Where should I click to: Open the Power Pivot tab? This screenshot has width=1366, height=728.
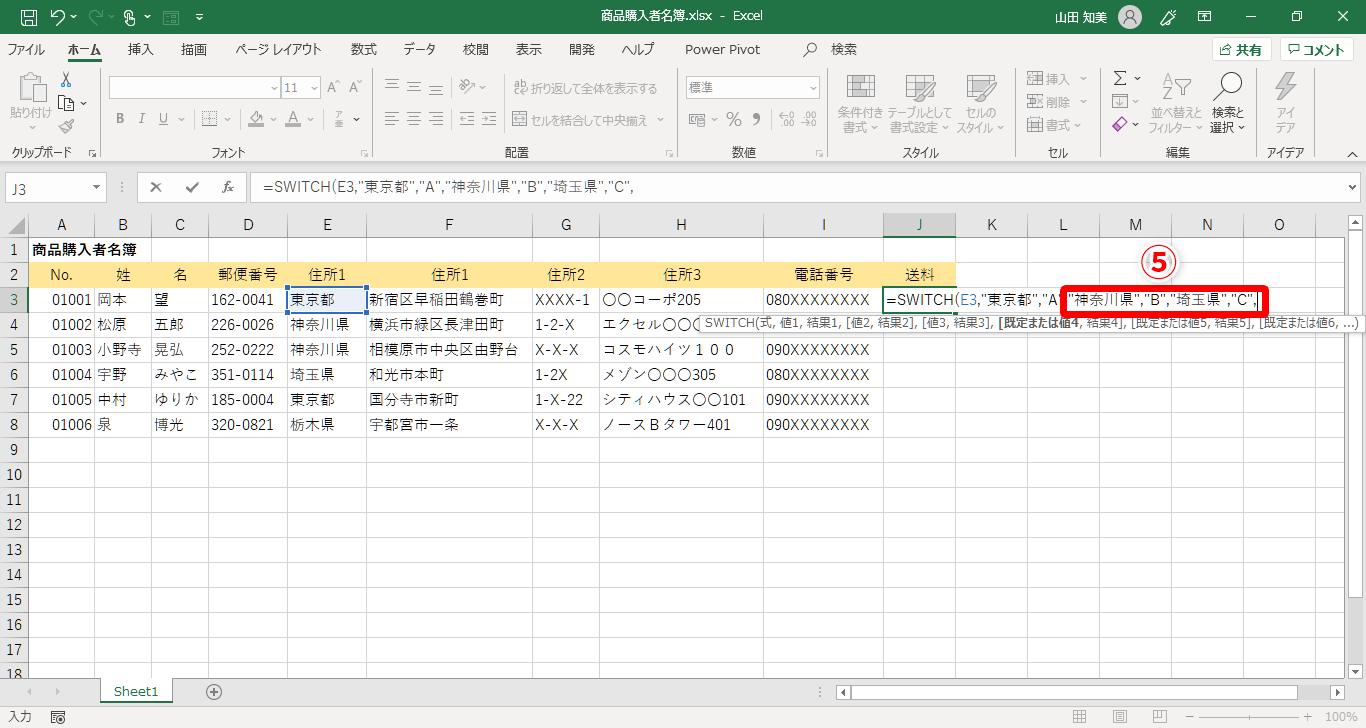click(723, 49)
